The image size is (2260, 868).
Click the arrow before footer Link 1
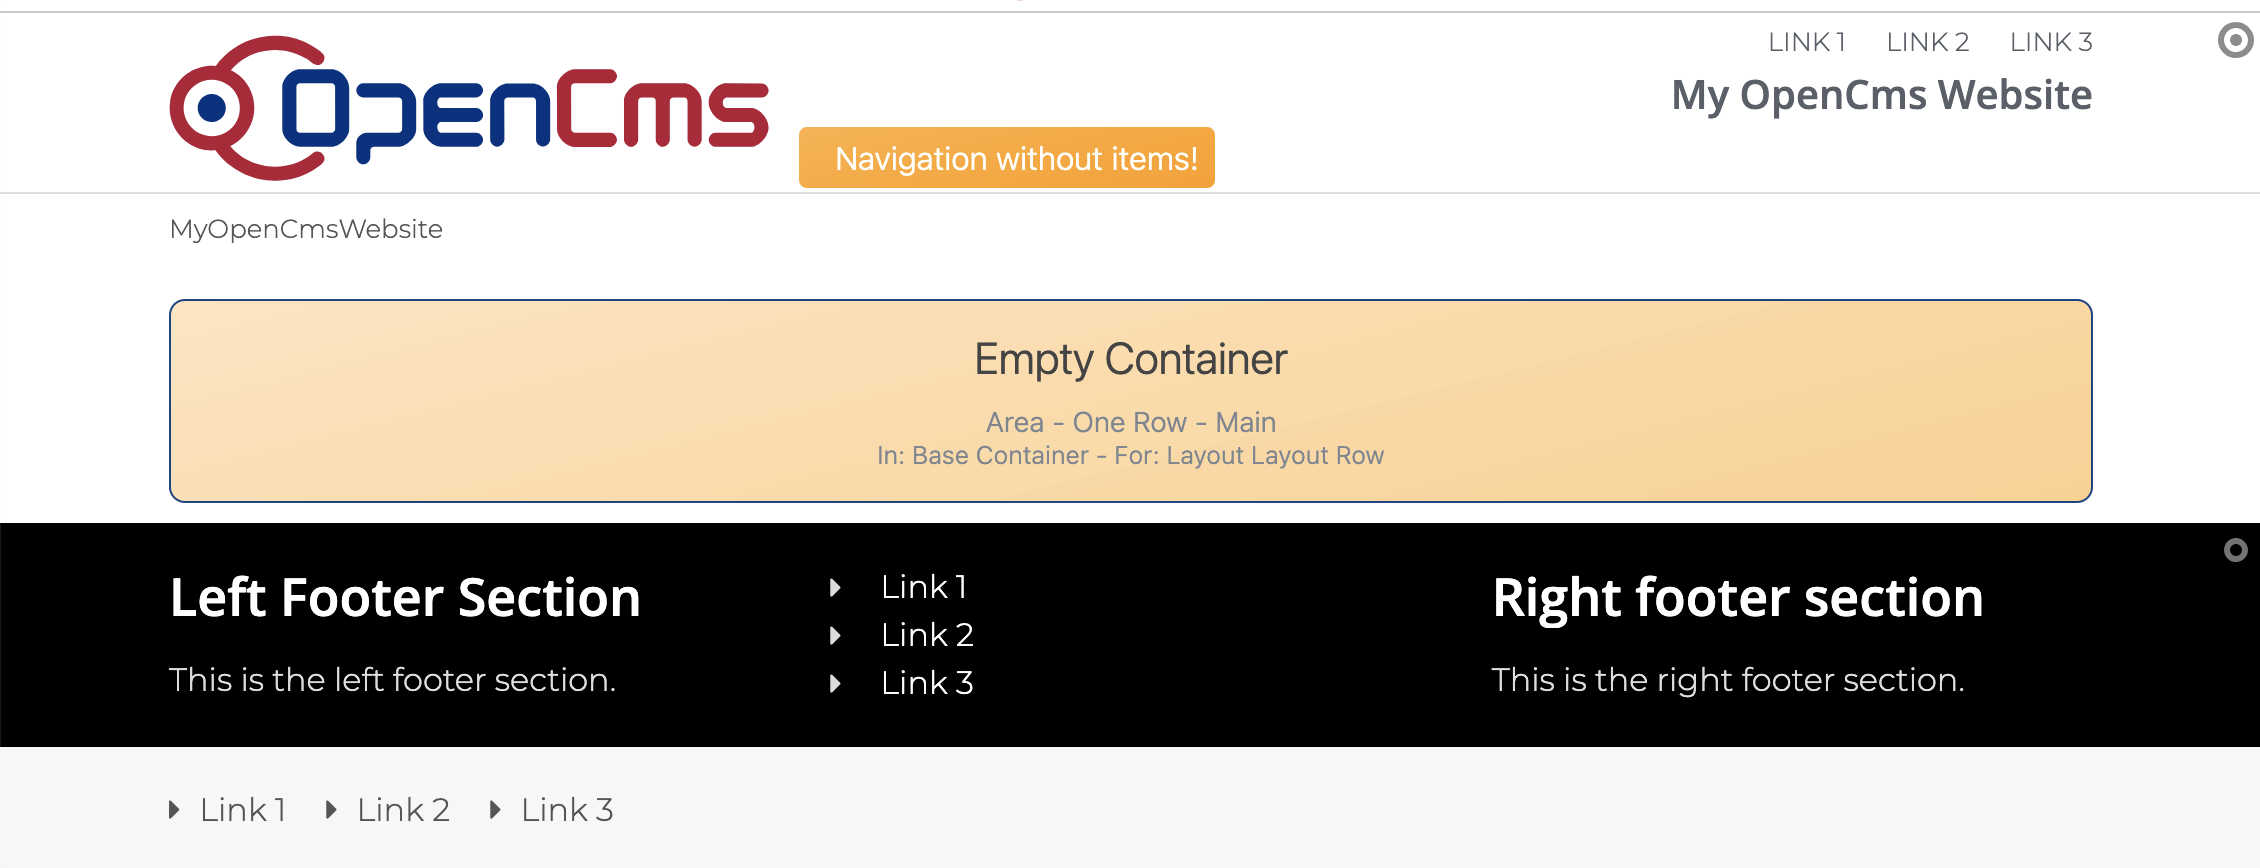click(835, 588)
